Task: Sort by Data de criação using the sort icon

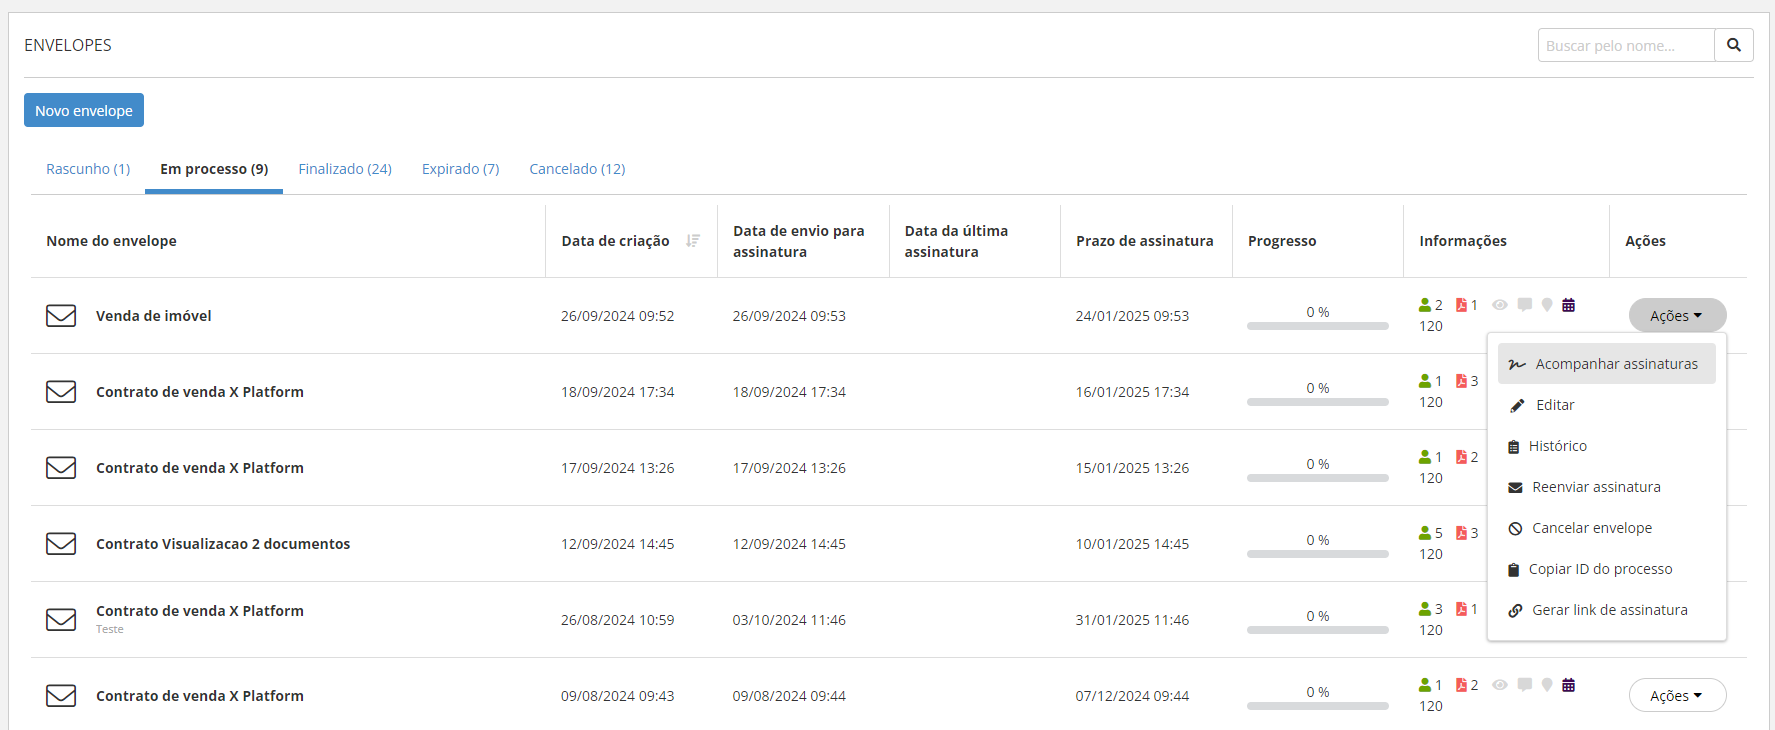Action: (x=693, y=241)
